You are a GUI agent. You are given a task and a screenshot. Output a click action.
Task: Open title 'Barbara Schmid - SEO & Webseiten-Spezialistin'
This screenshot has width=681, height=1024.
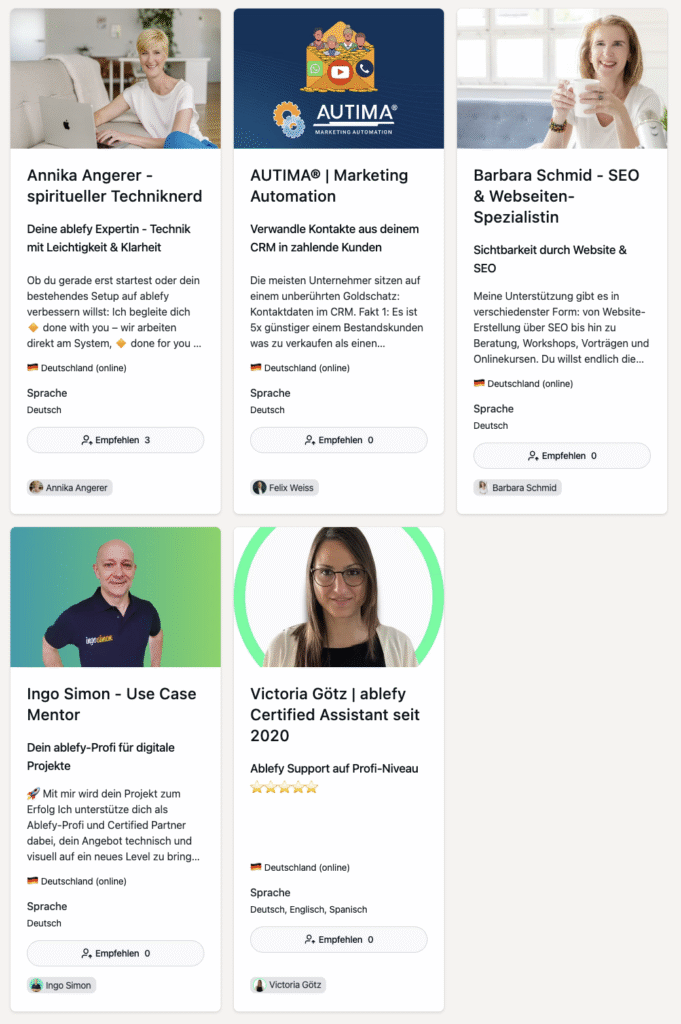coord(556,197)
